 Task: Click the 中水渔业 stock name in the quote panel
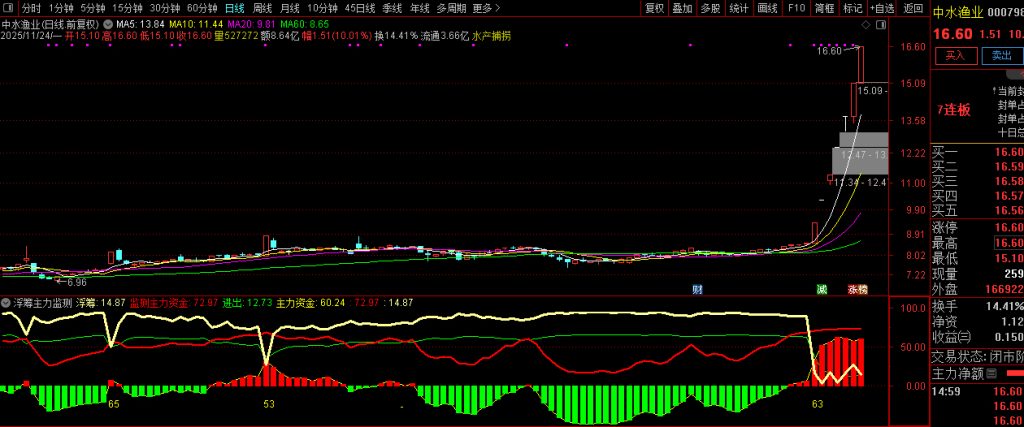pos(957,12)
